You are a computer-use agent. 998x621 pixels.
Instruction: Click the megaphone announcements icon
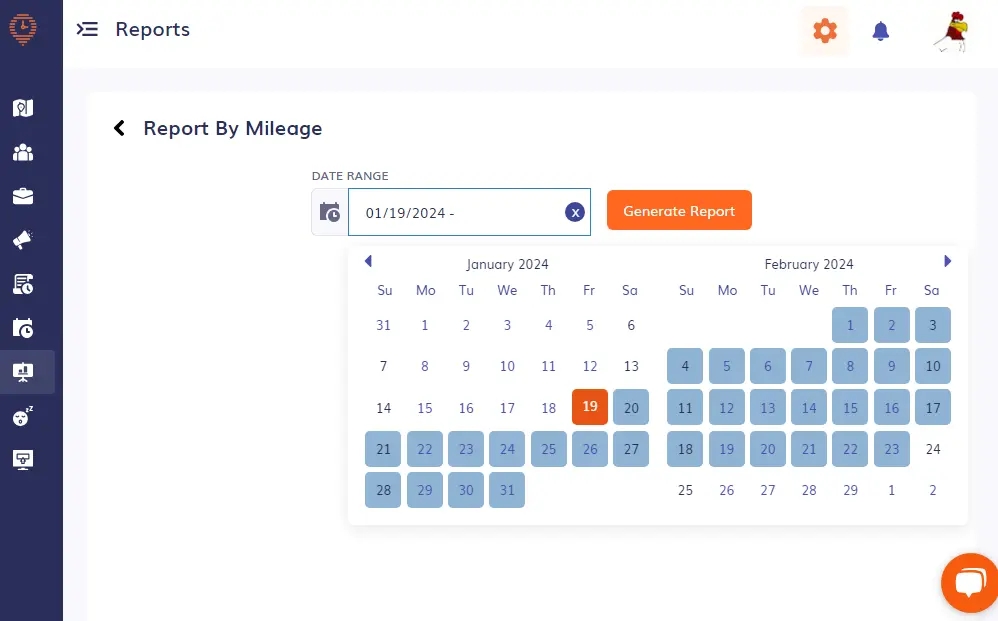click(x=22, y=240)
